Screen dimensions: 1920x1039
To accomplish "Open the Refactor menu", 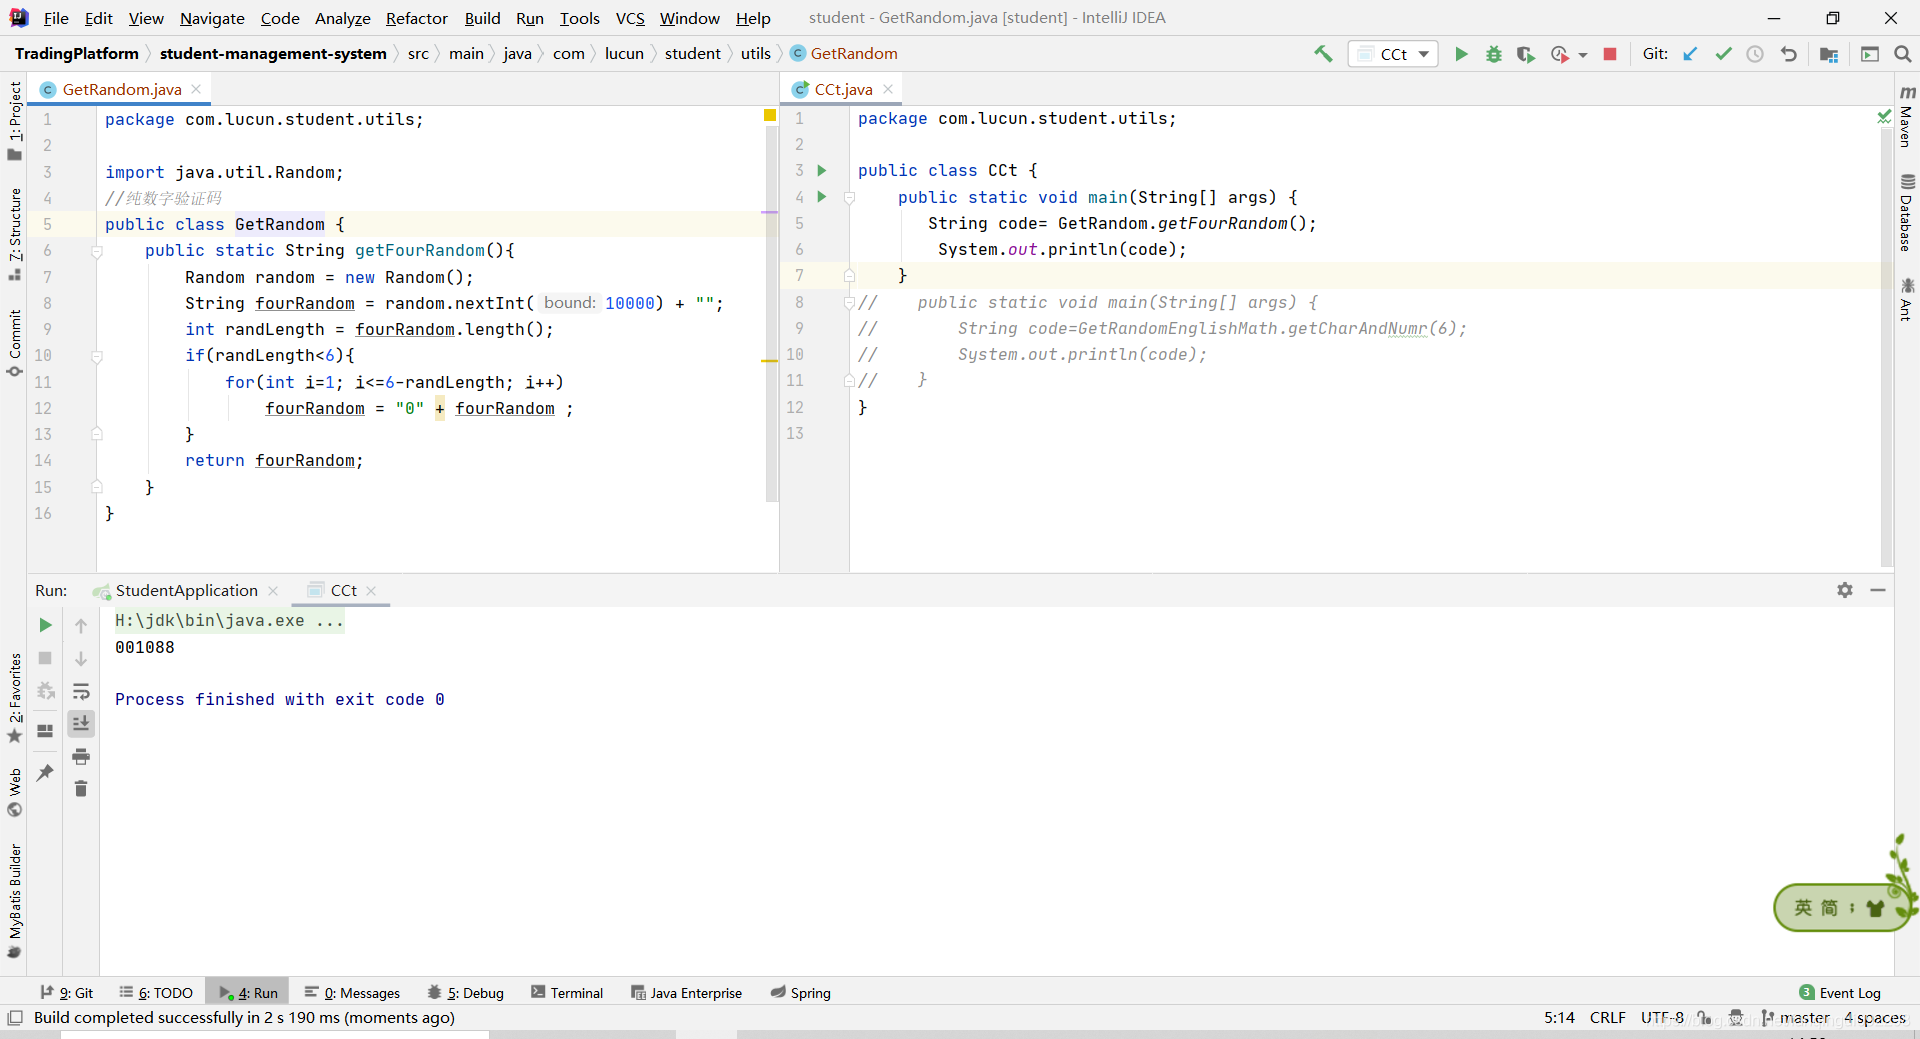I will coord(416,18).
